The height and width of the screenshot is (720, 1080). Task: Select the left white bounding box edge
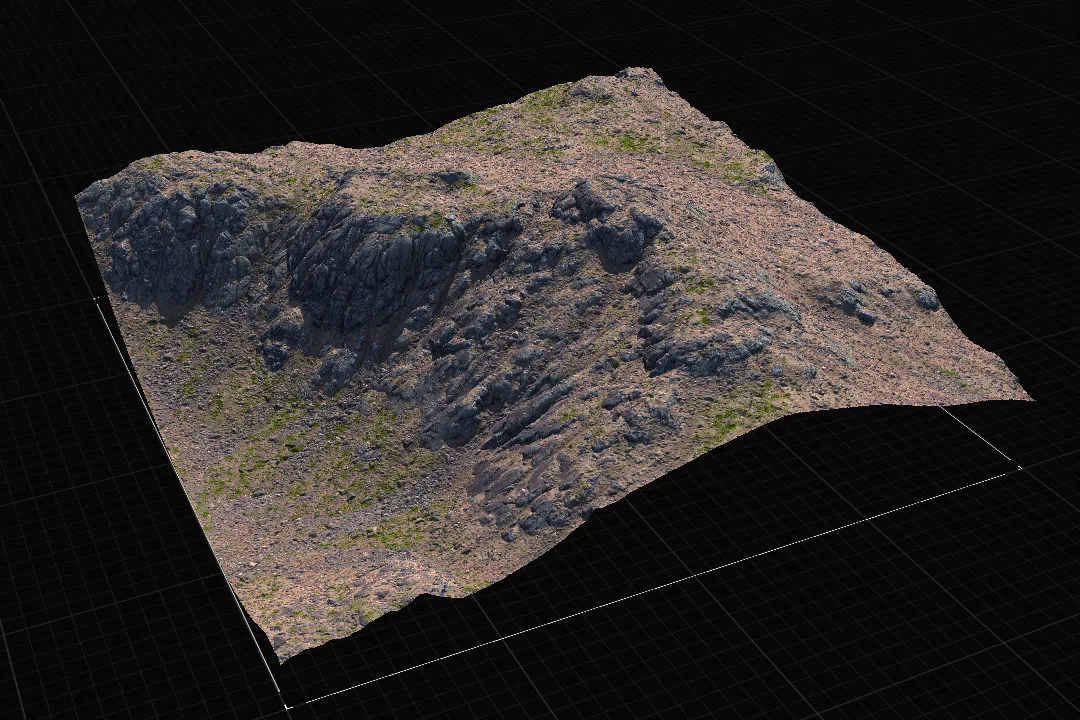[191, 502]
